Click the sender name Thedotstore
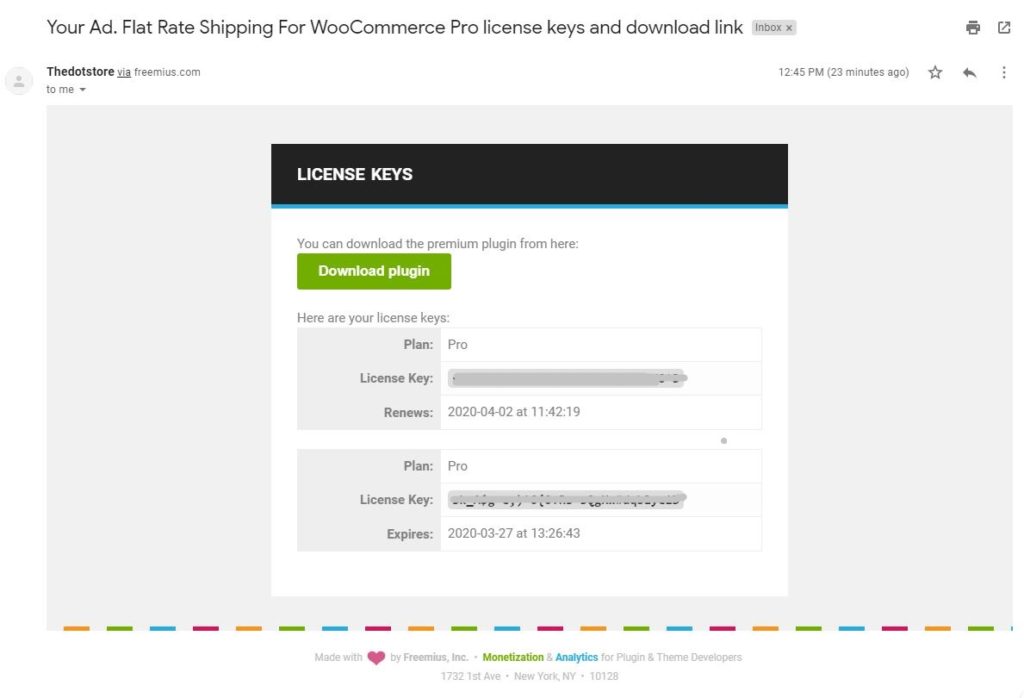The height and width of the screenshot is (698, 1024). point(80,72)
